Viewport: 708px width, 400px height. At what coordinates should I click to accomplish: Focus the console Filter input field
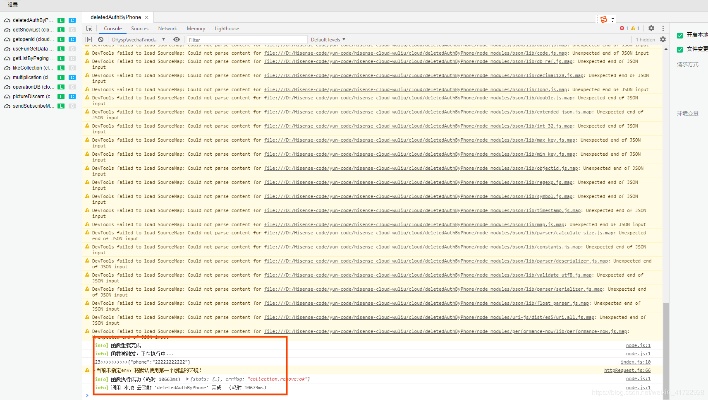pyautogui.click(x=247, y=40)
